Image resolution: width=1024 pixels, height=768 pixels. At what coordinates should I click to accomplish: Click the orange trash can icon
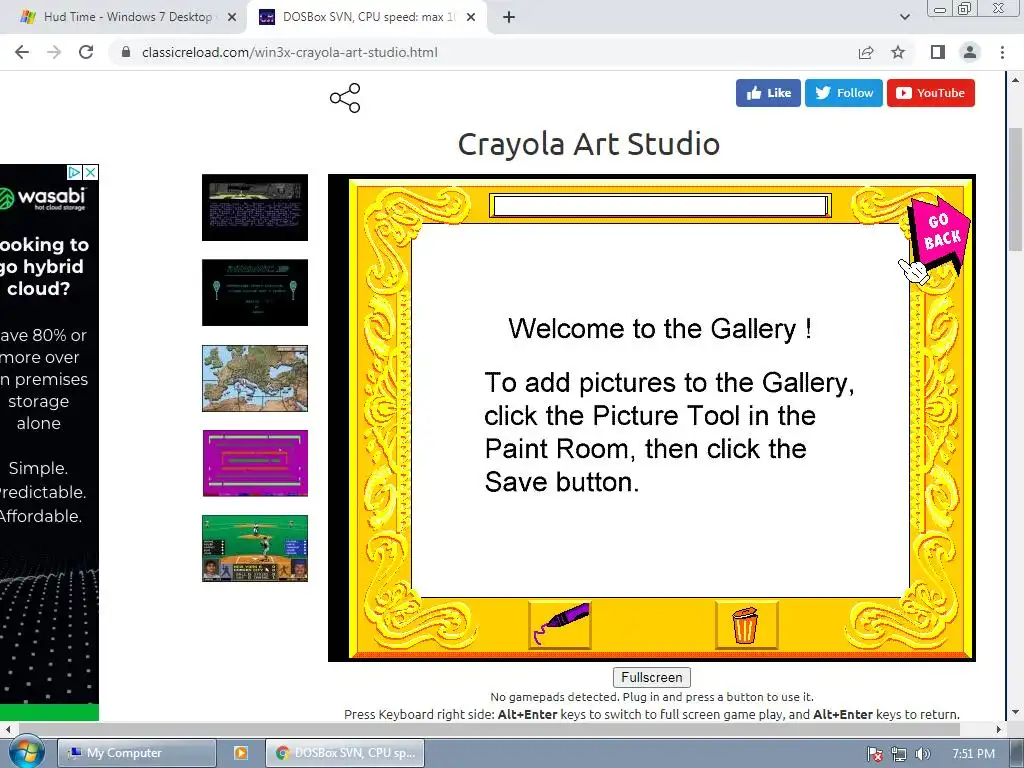(746, 625)
